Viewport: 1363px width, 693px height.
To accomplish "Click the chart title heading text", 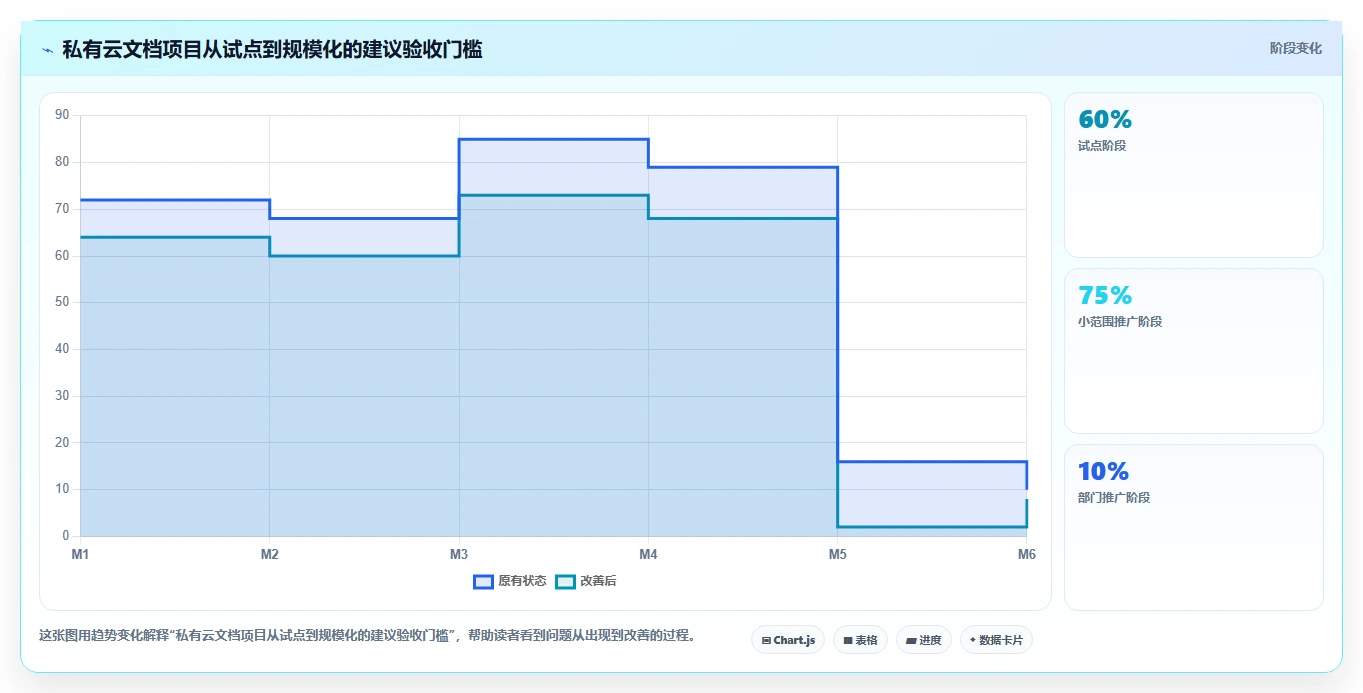I will pos(272,50).
